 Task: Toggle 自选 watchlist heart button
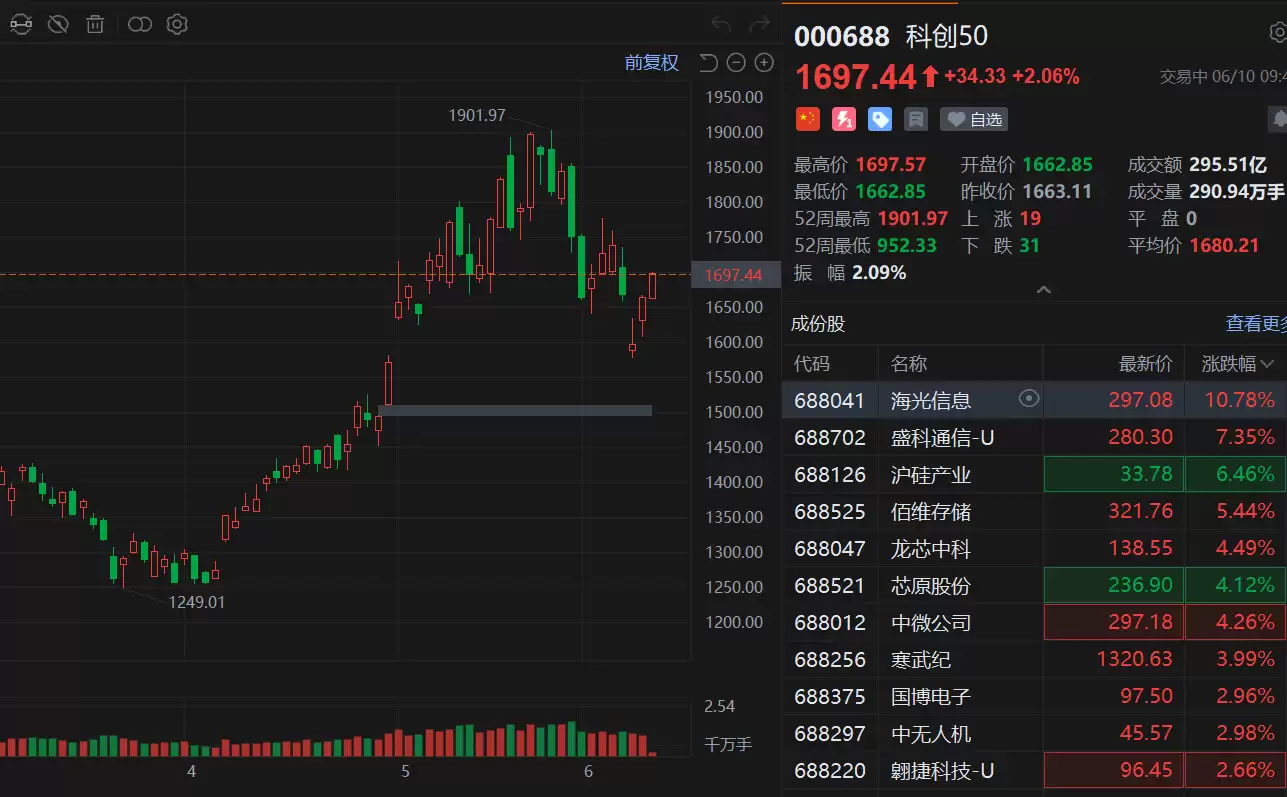tap(974, 119)
